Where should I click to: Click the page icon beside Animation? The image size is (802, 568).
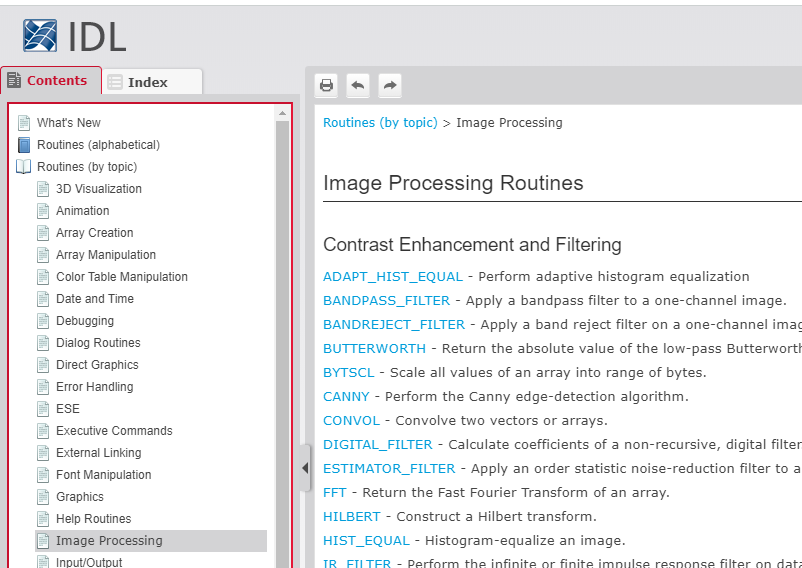click(x=43, y=211)
